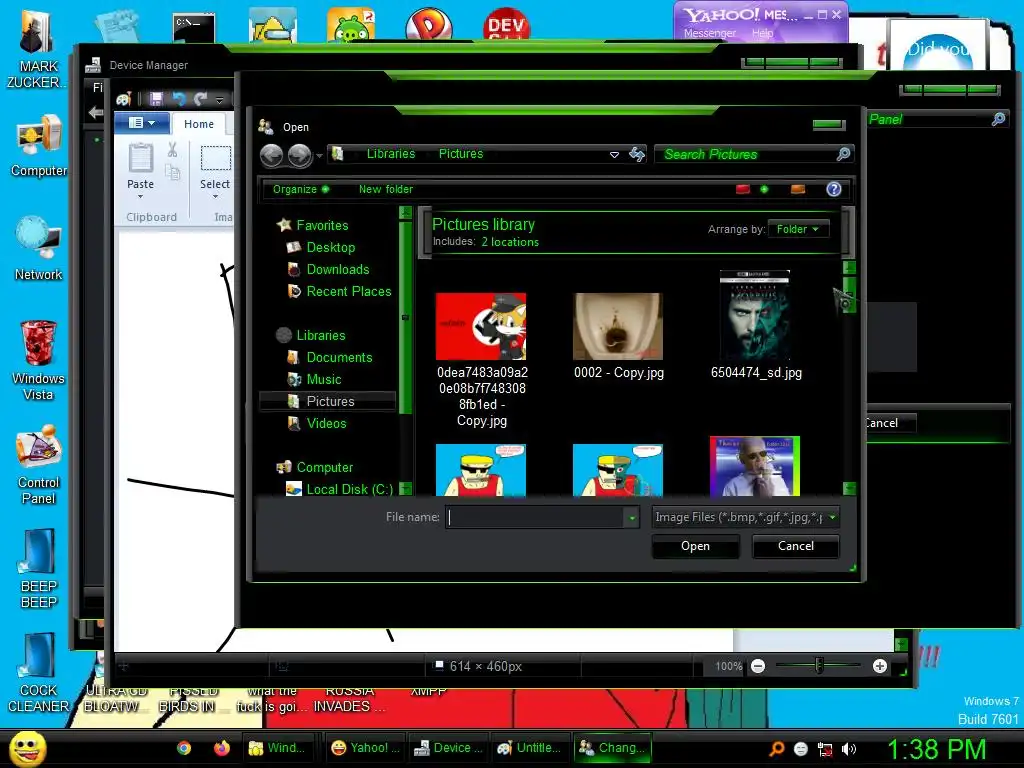Open the Arrange by Folder dropdown
This screenshot has height=768, width=1024.
[798, 229]
